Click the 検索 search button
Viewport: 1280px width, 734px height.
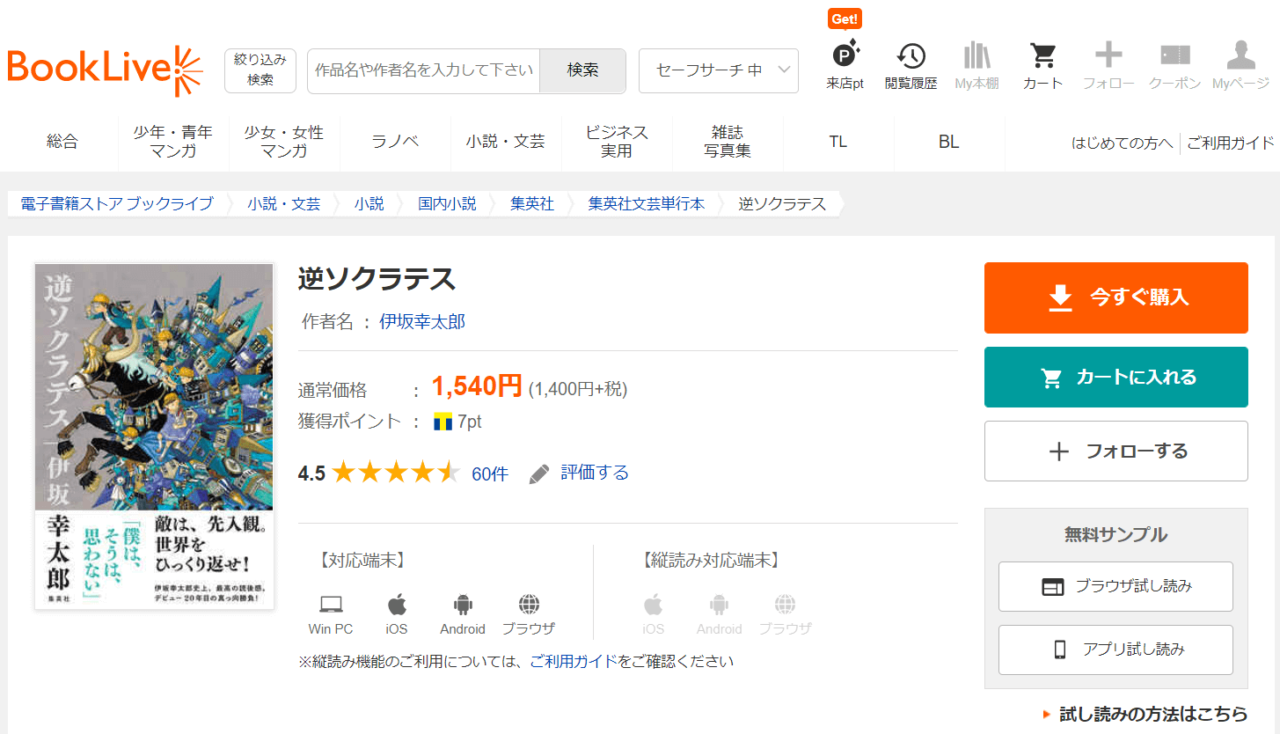[582, 70]
